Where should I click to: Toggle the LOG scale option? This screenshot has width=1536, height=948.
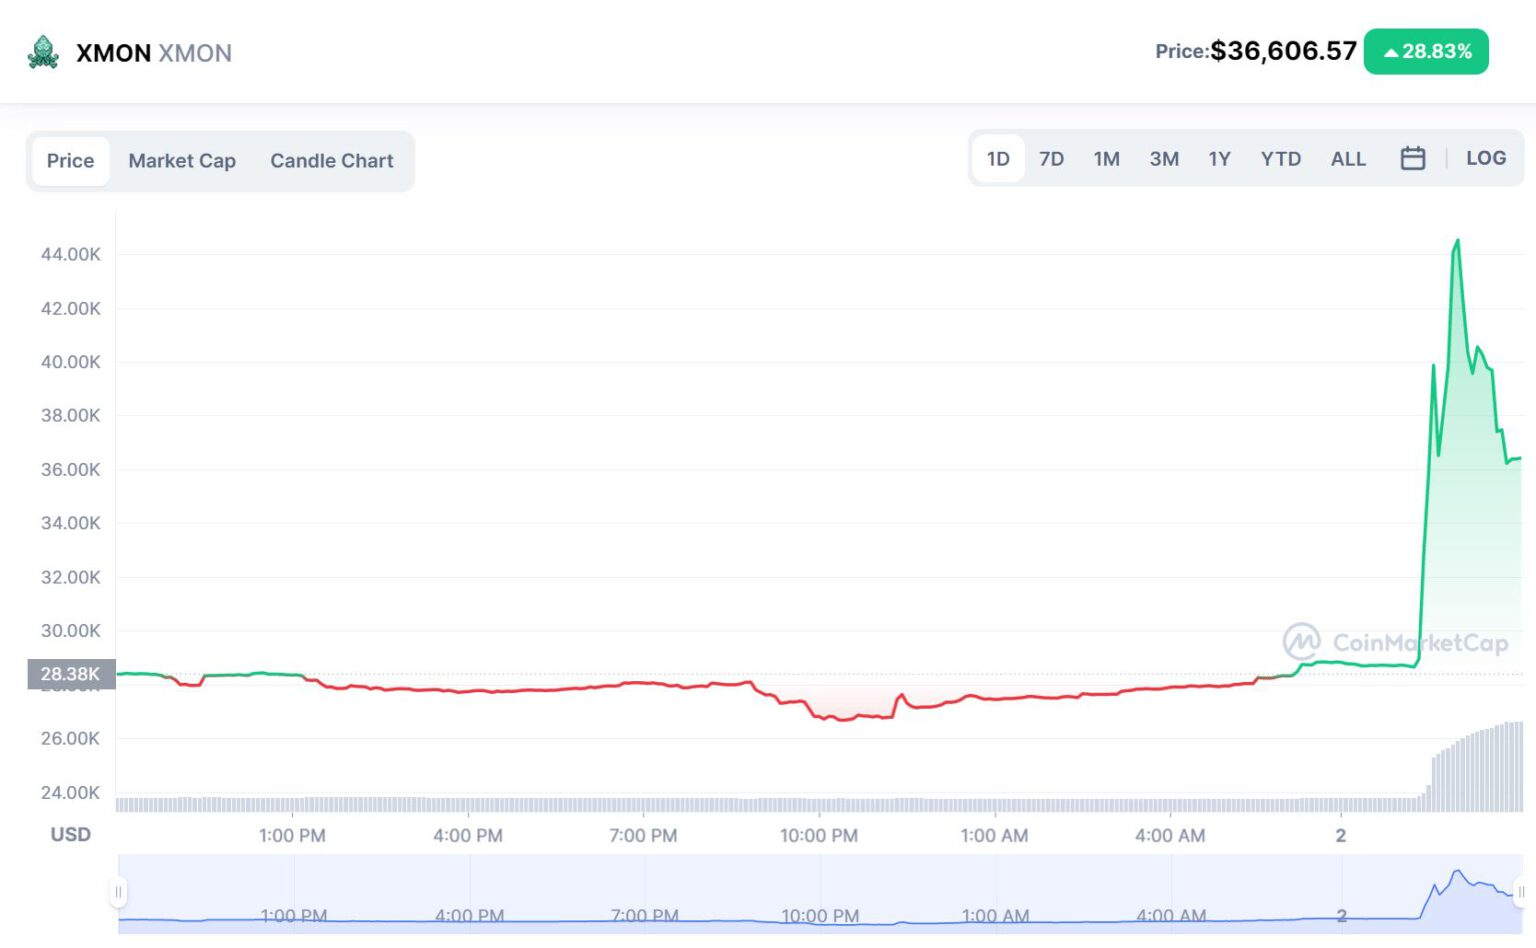[1485, 158]
